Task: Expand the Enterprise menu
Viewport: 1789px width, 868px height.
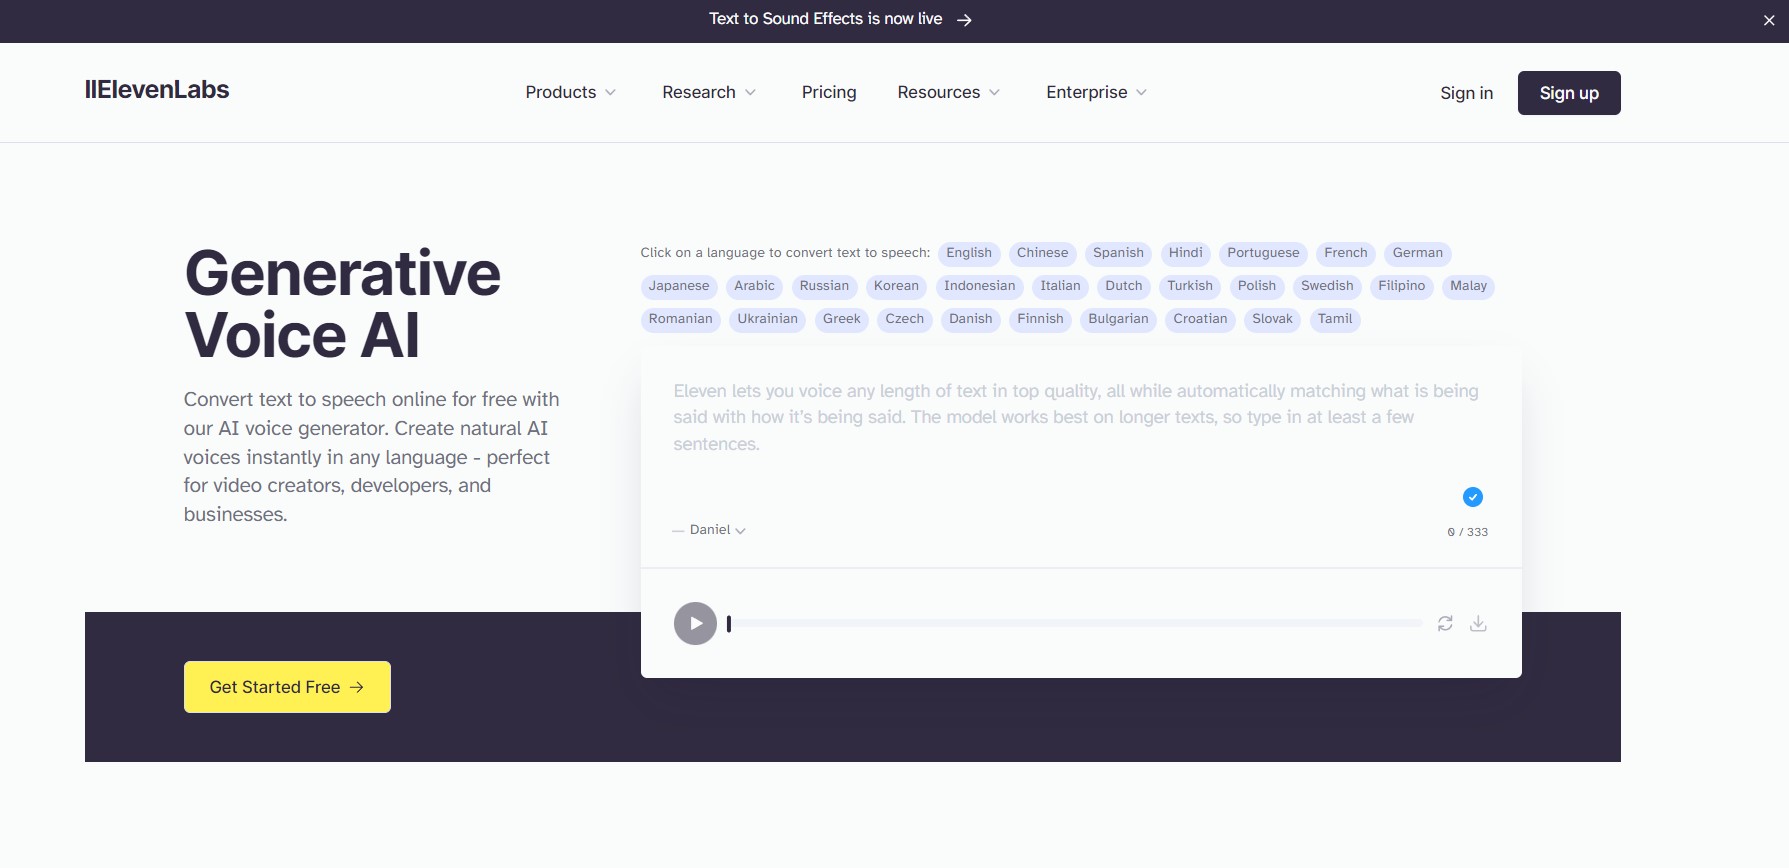Action: pyautogui.click(x=1096, y=92)
